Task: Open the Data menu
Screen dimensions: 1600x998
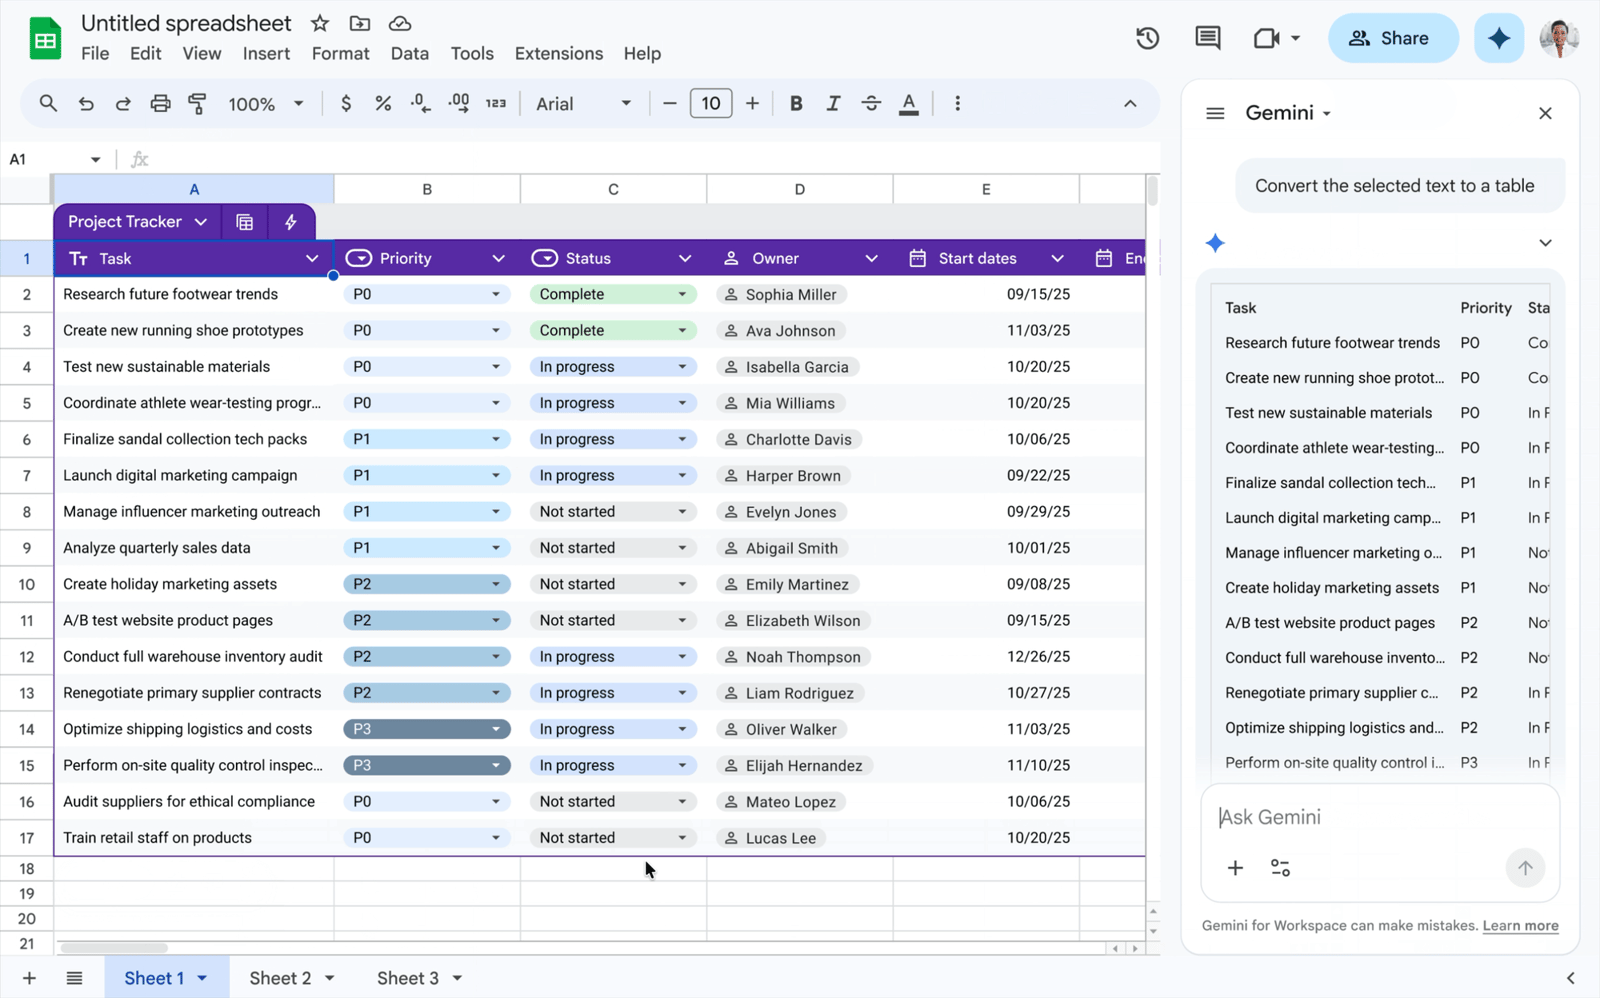Action: tap(409, 53)
